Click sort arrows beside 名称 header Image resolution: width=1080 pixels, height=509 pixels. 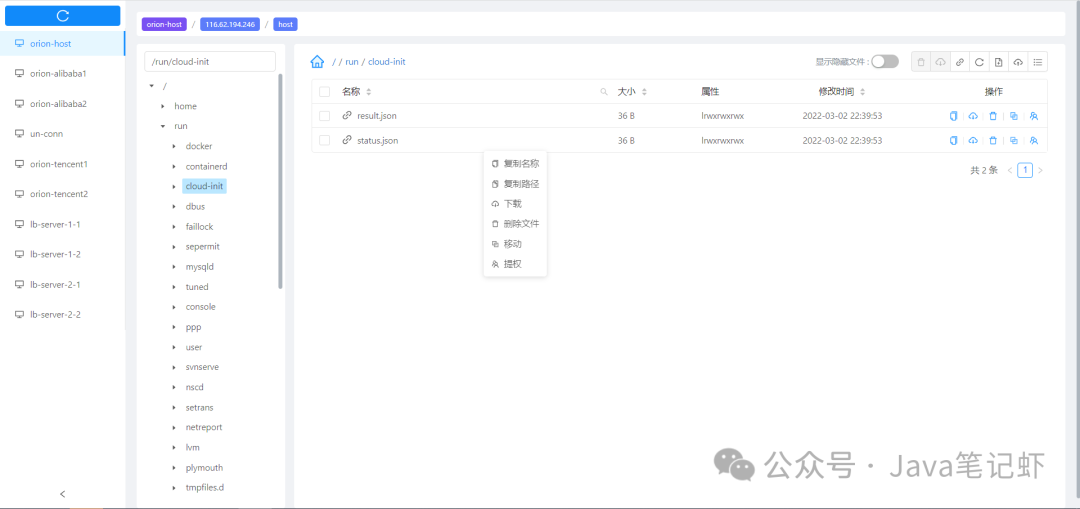[x=368, y=92]
